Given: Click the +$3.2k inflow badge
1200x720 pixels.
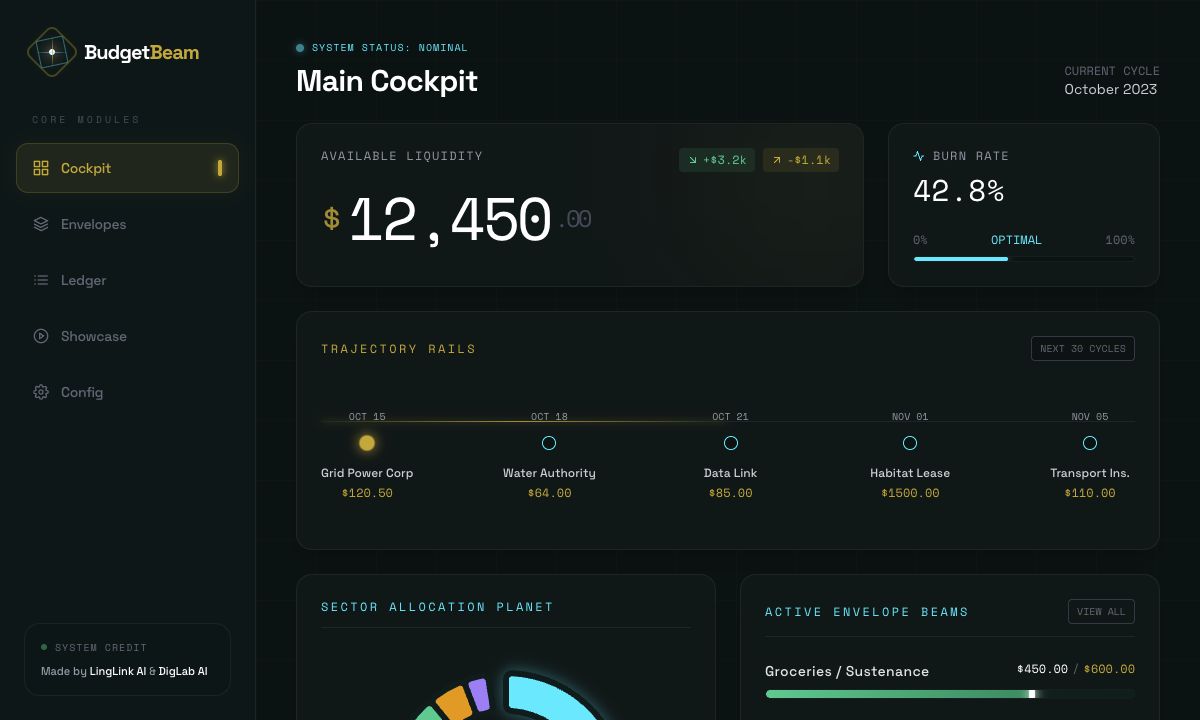Looking at the screenshot, I should click(717, 160).
